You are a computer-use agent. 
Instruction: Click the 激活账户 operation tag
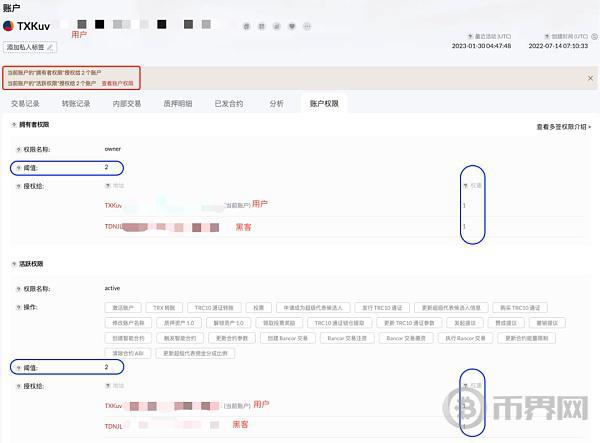[122, 307]
